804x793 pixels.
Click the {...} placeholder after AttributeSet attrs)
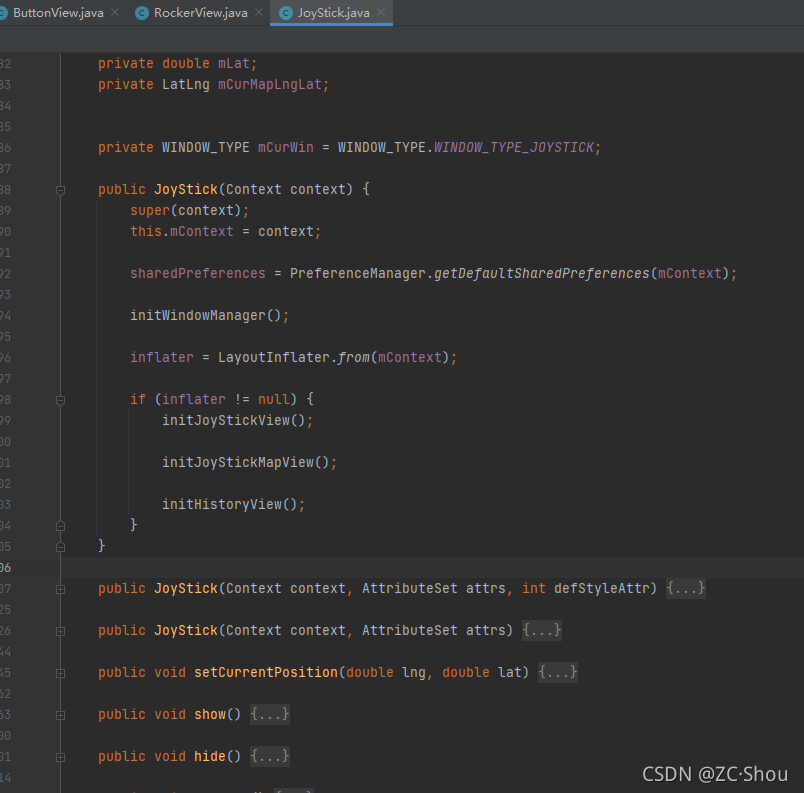click(x=541, y=630)
